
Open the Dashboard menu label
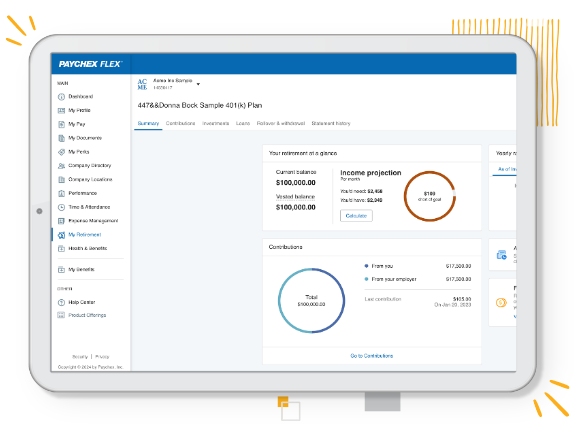81,97
